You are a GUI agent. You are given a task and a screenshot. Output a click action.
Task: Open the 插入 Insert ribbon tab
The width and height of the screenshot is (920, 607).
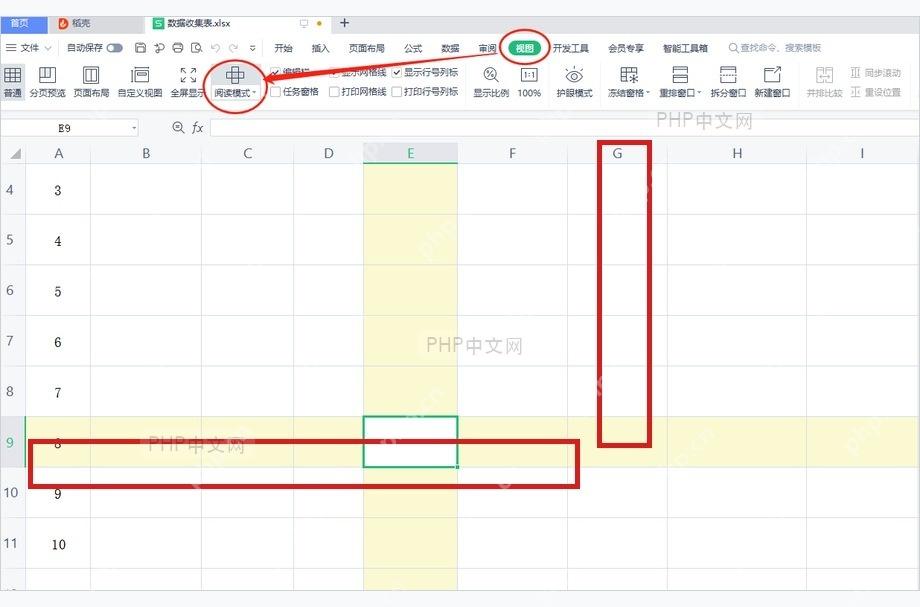pyautogui.click(x=320, y=48)
